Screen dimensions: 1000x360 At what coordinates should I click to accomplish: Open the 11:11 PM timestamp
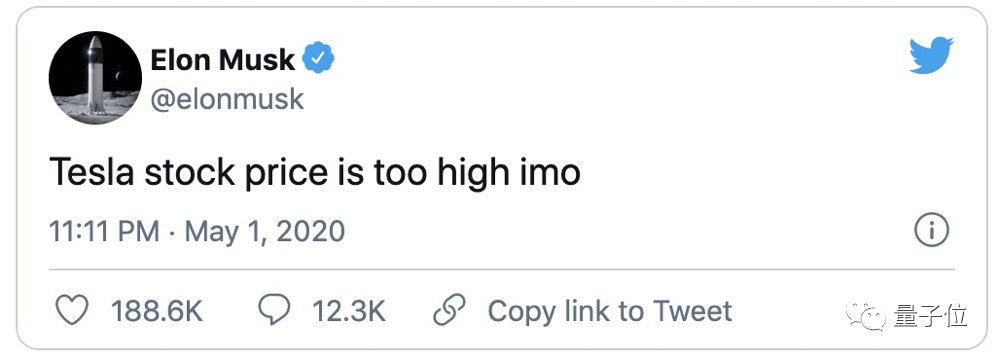(x=104, y=231)
